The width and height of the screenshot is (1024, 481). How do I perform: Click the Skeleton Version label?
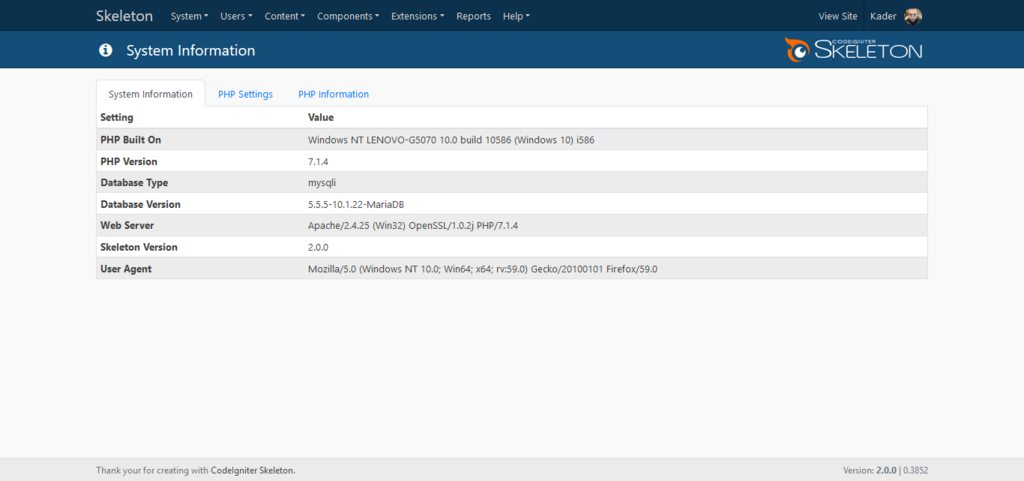139,247
